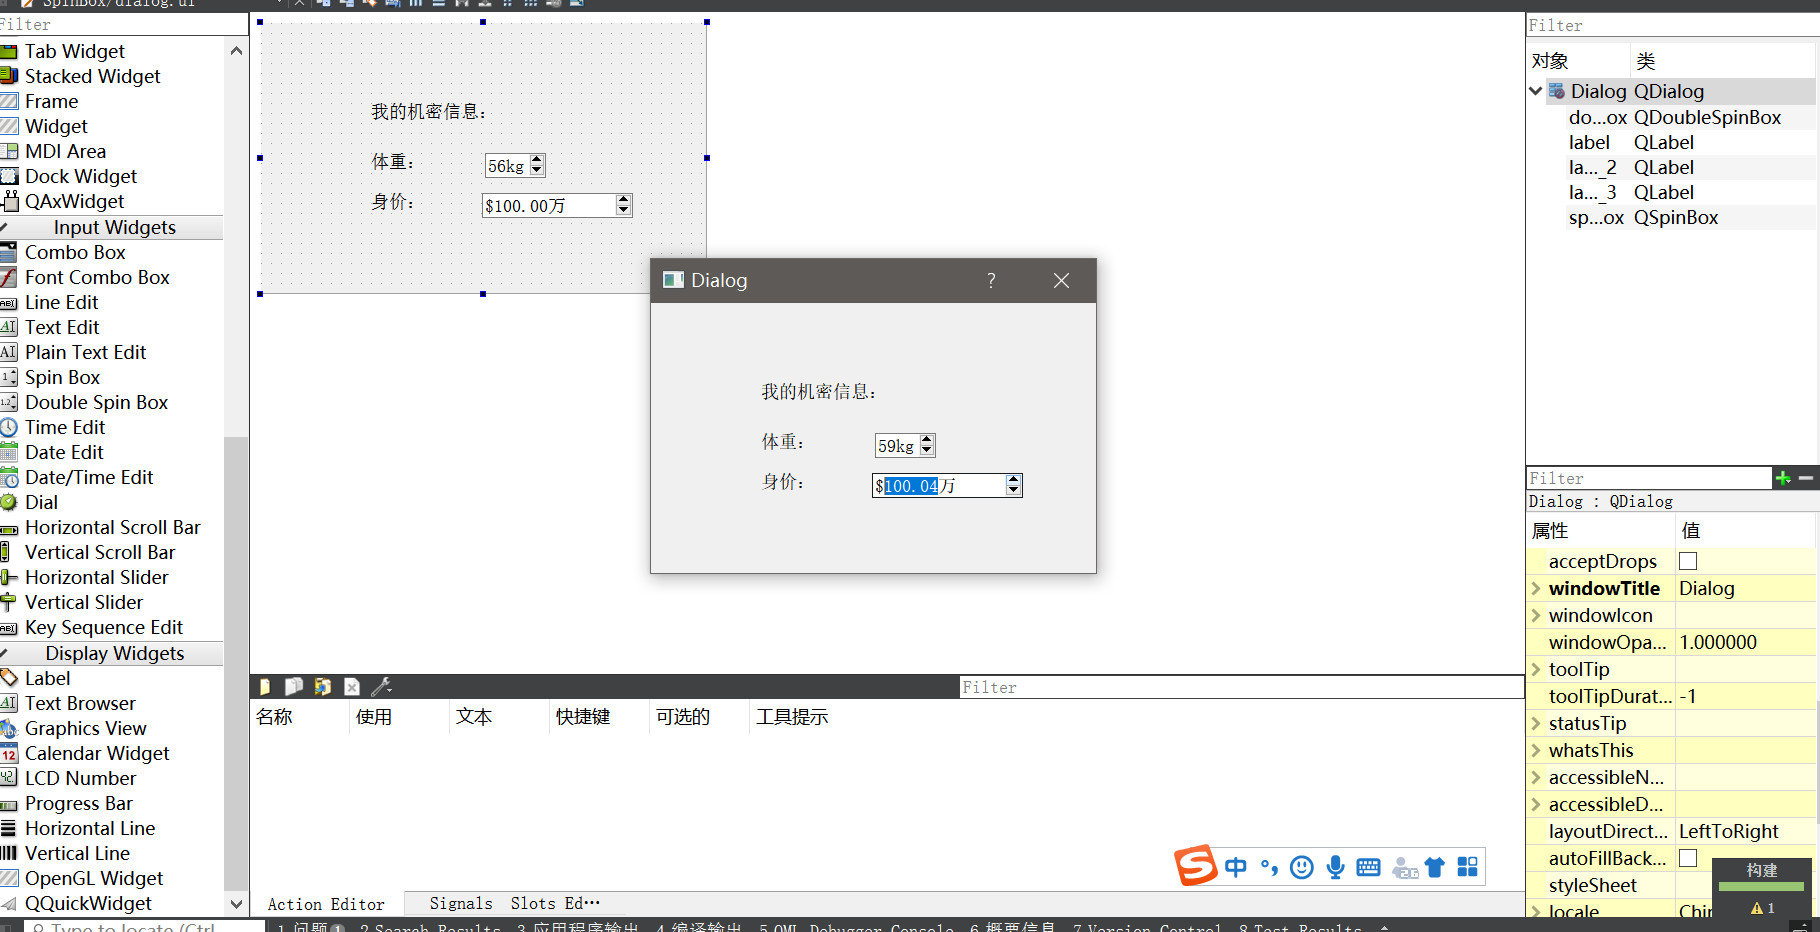
Task: Select Edit Signals/Slots mode icon
Action: tap(349, 4)
